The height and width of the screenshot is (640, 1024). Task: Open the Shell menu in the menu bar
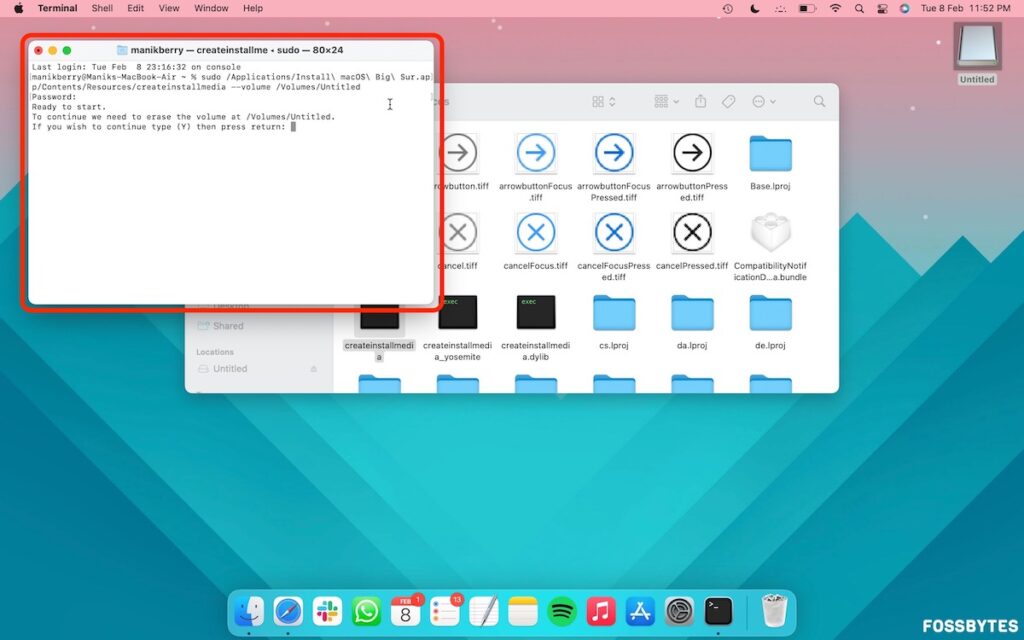pos(101,8)
